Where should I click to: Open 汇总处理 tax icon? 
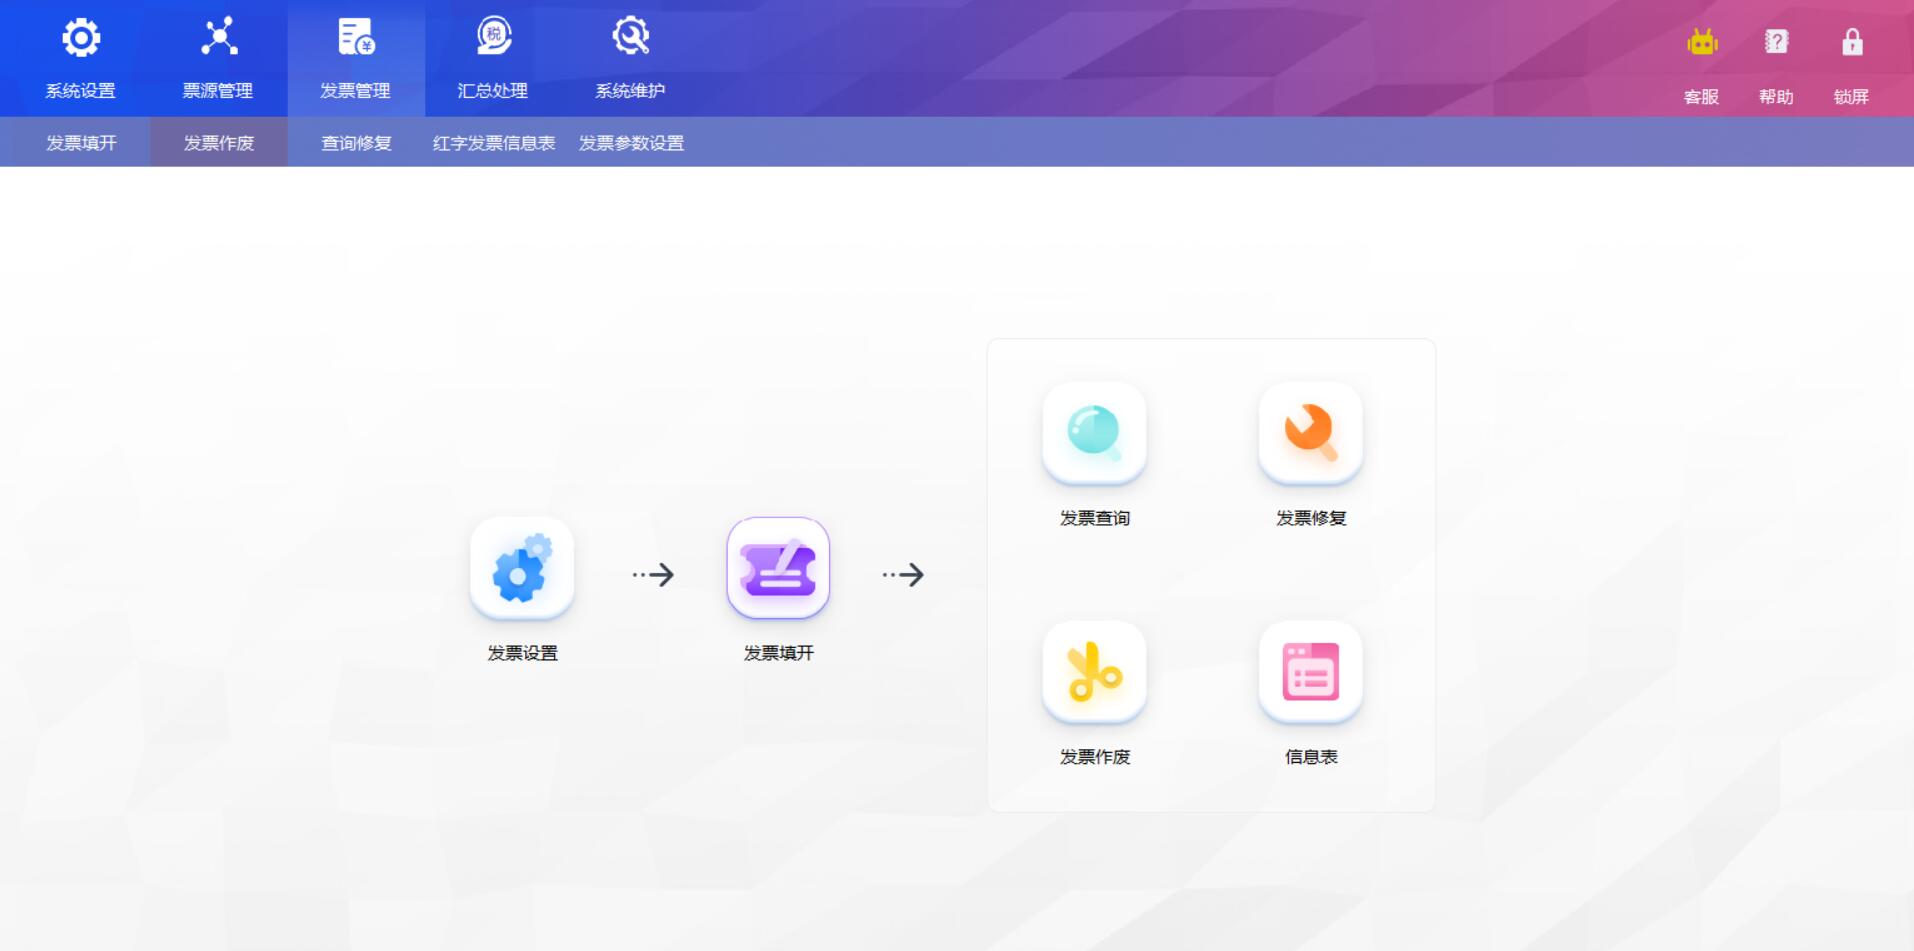tap(493, 36)
